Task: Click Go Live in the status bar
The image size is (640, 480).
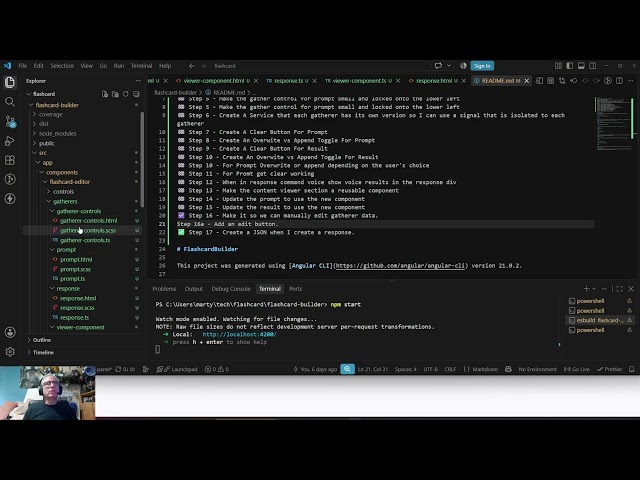Action: point(577,369)
